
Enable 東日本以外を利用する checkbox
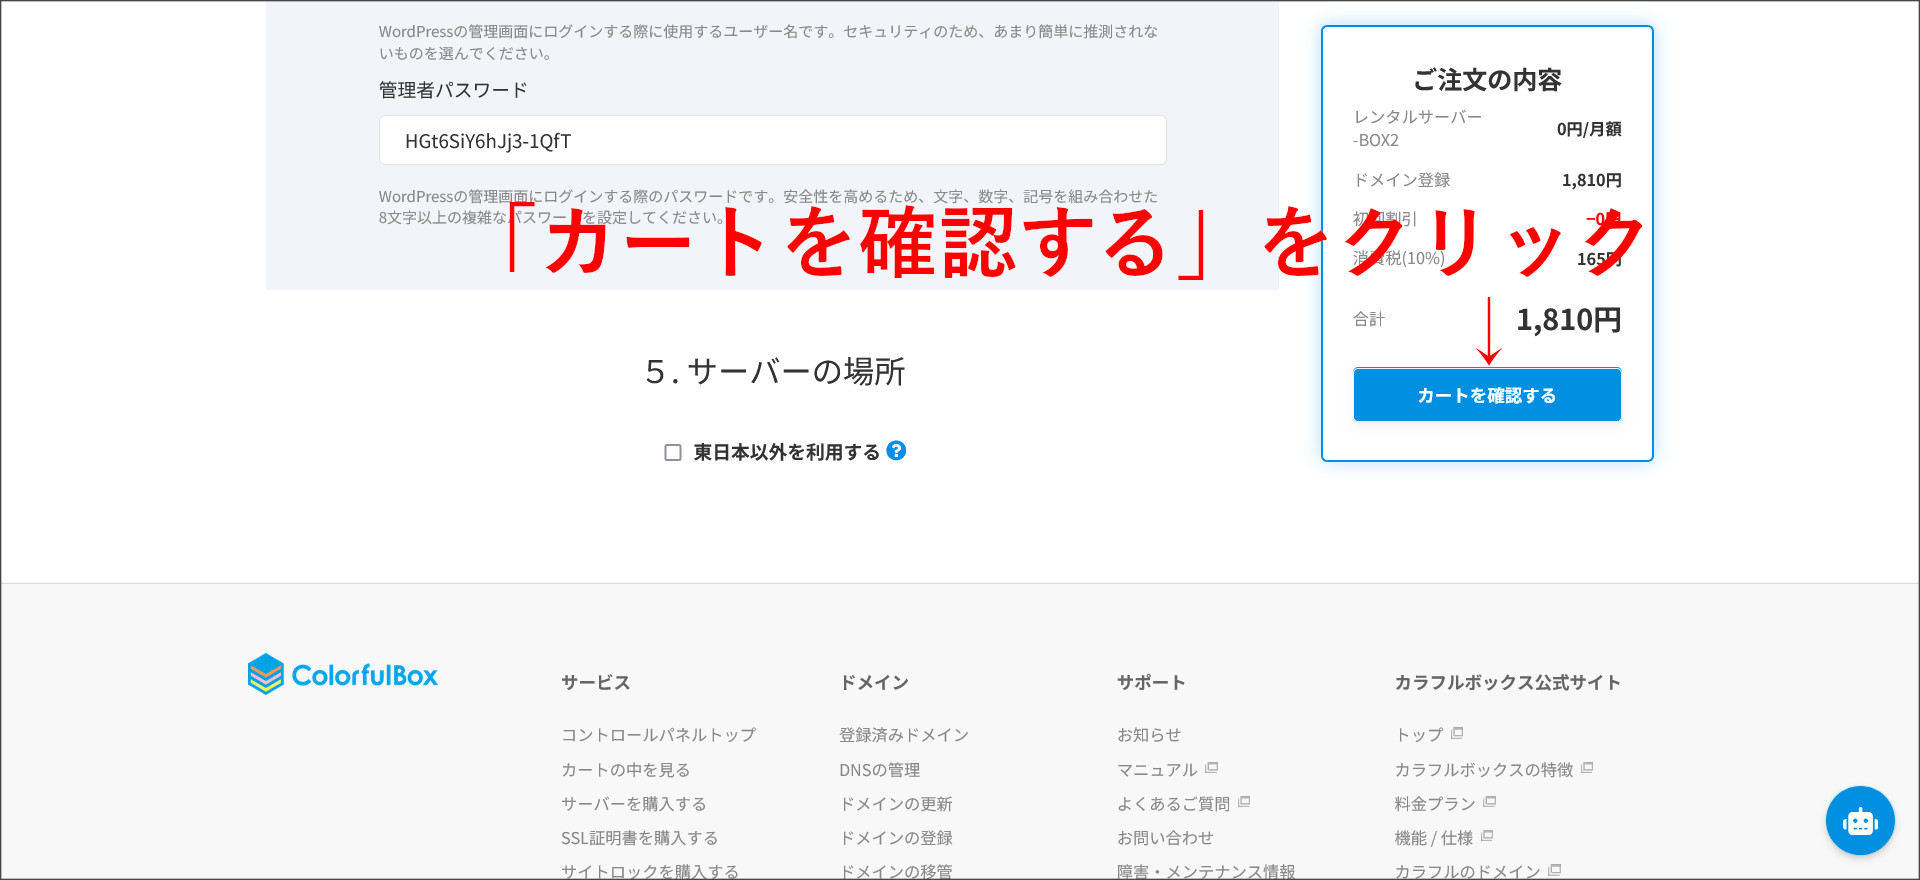pyautogui.click(x=673, y=453)
